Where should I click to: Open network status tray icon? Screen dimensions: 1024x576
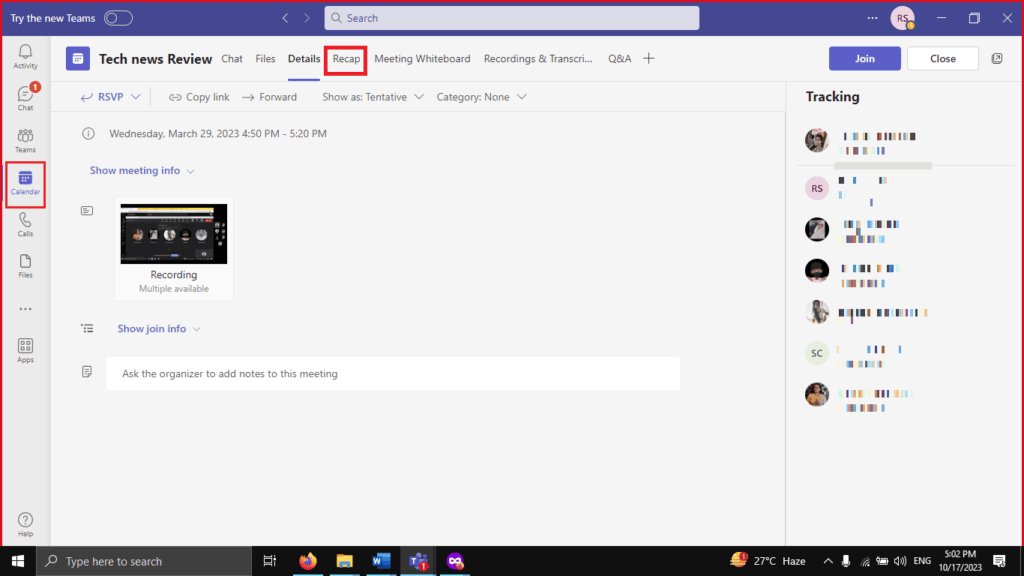click(865, 561)
